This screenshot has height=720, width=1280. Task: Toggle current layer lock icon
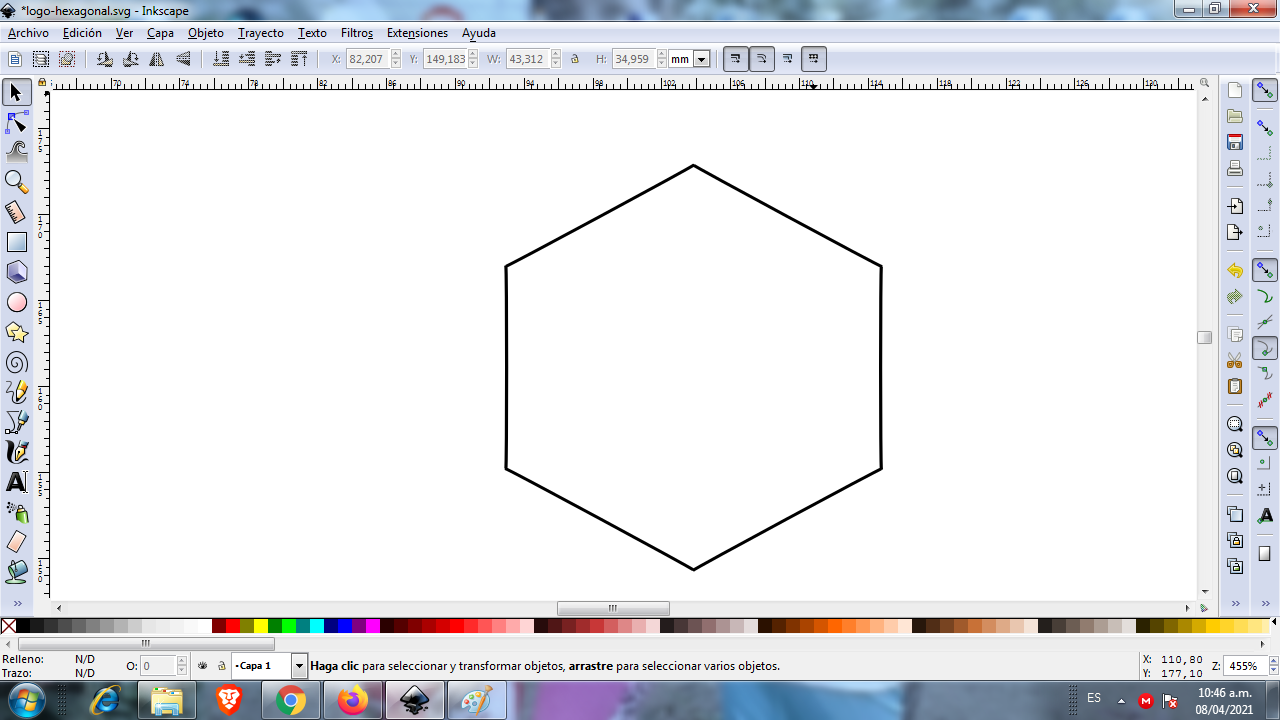tap(222, 665)
